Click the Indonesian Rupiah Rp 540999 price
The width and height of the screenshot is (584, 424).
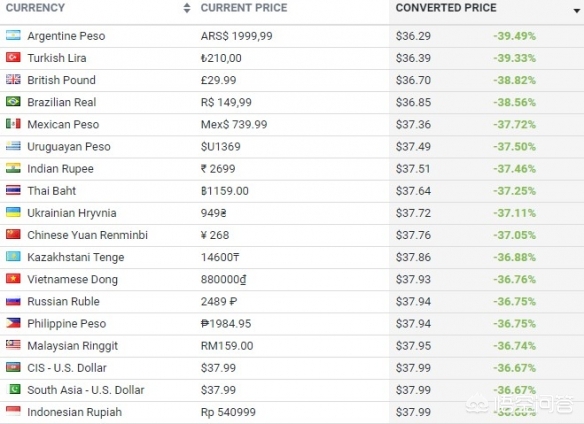pyautogui.click(x=228, y=412)
